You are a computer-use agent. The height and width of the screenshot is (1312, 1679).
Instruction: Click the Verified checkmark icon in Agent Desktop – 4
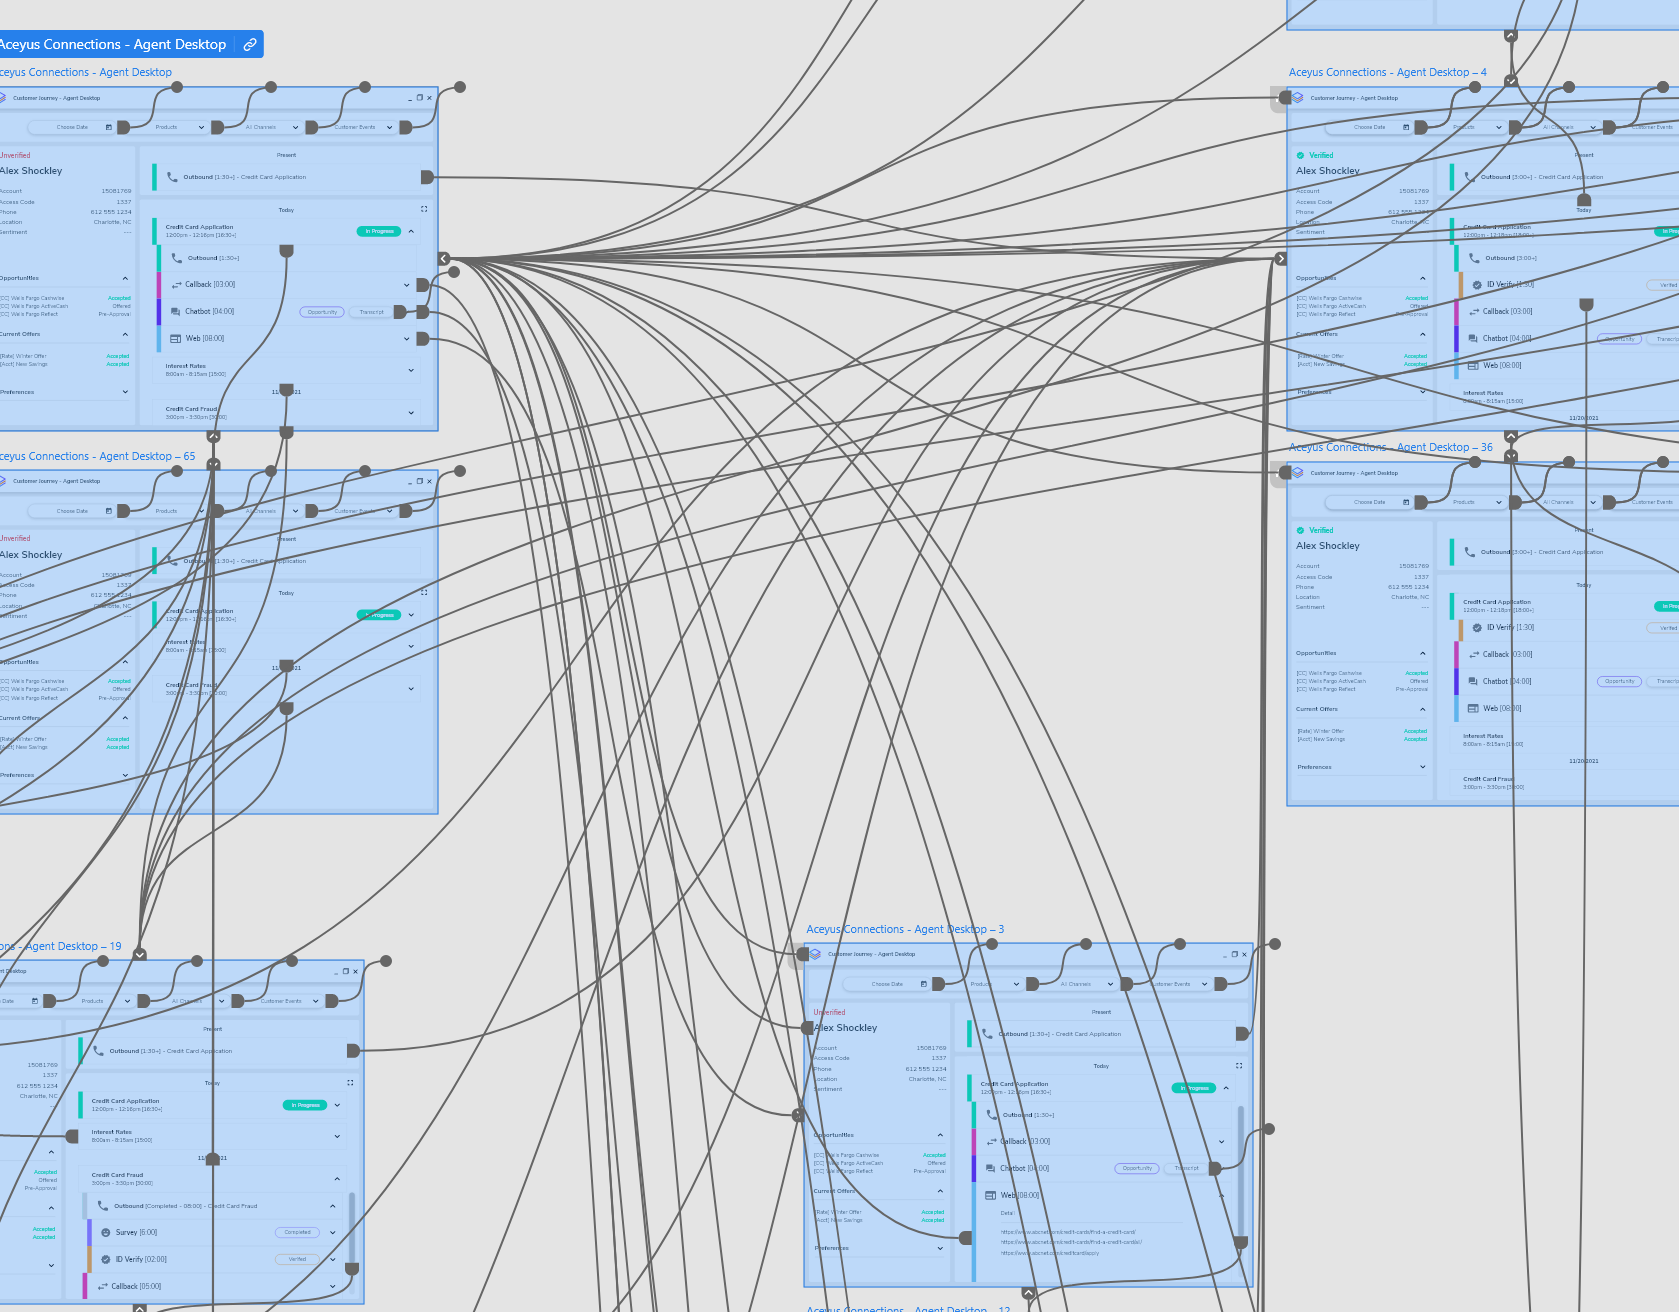tap(1301, 155)
